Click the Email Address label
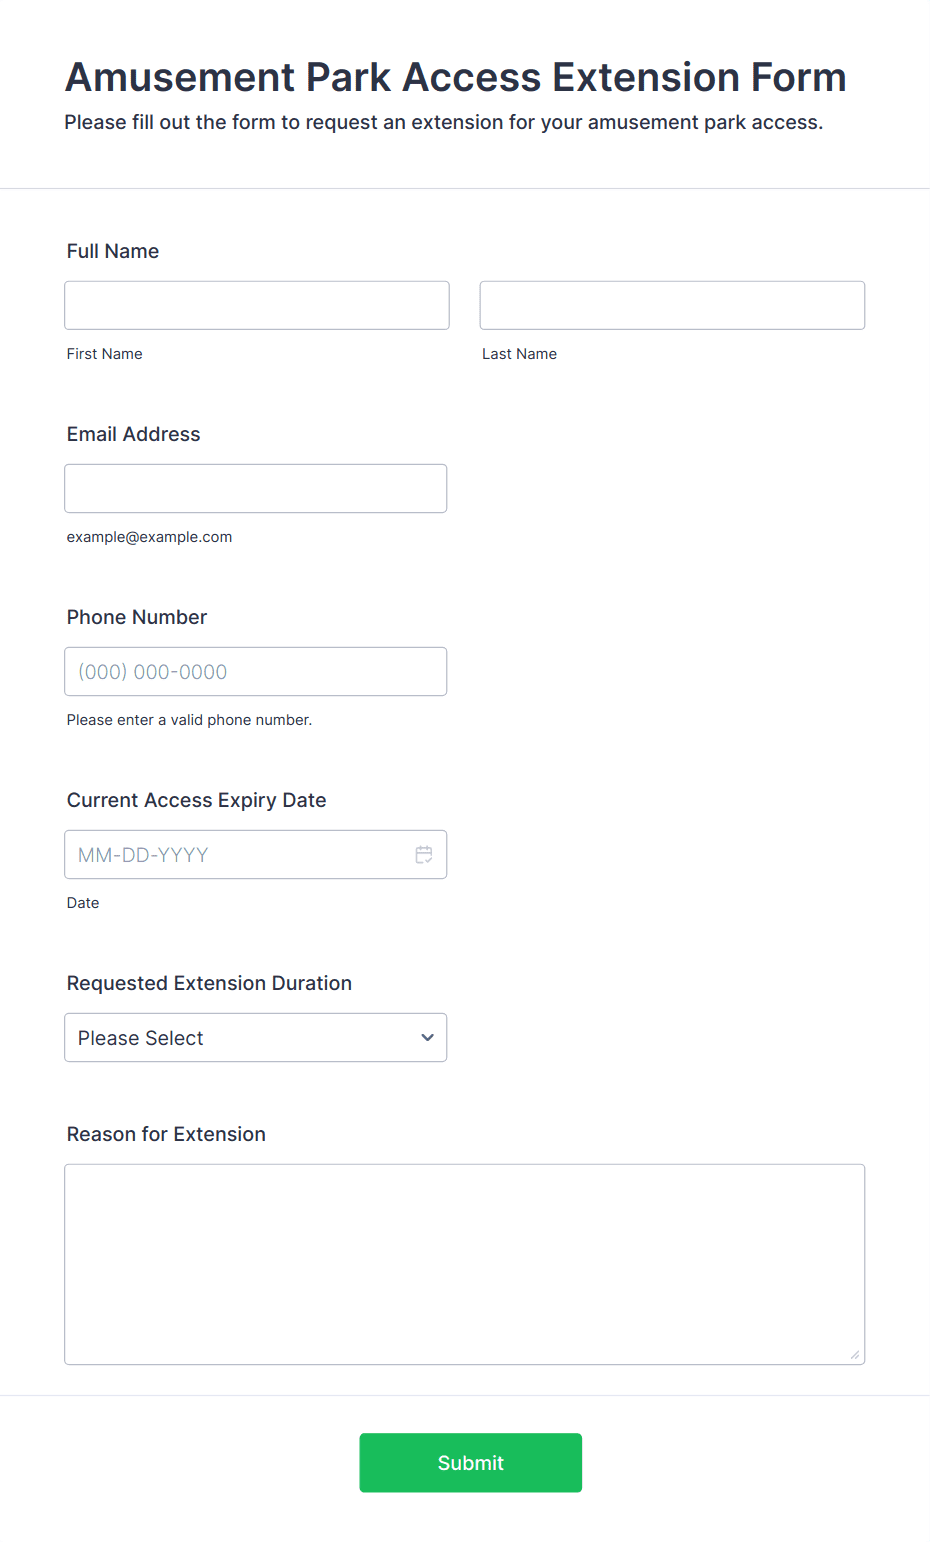The image size is (930, 1542). point(134,434)
